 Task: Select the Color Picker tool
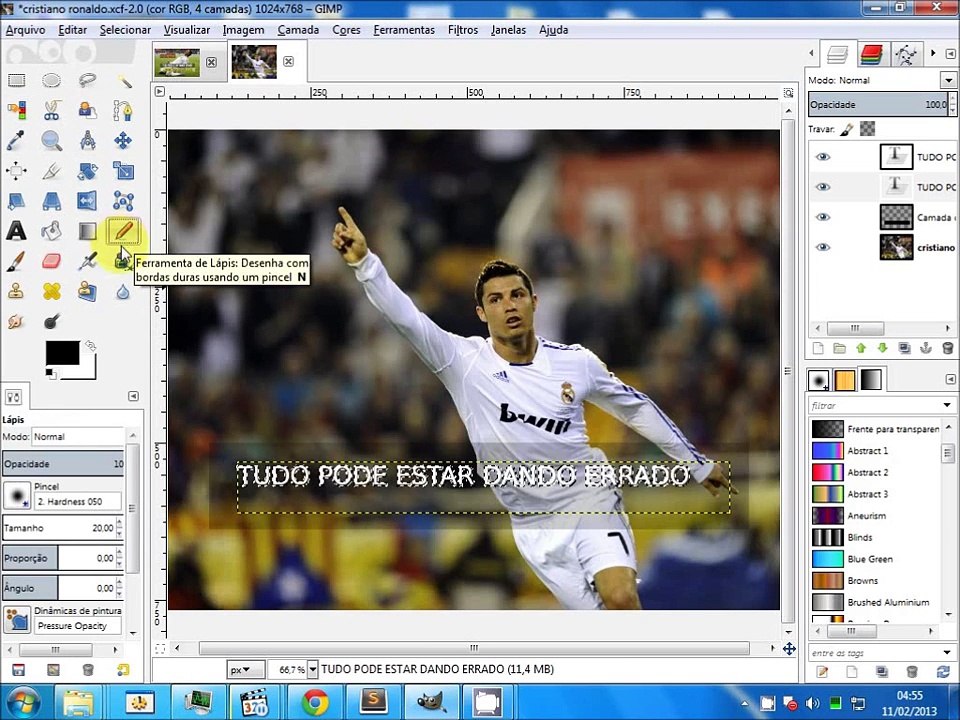pos(16,140)
